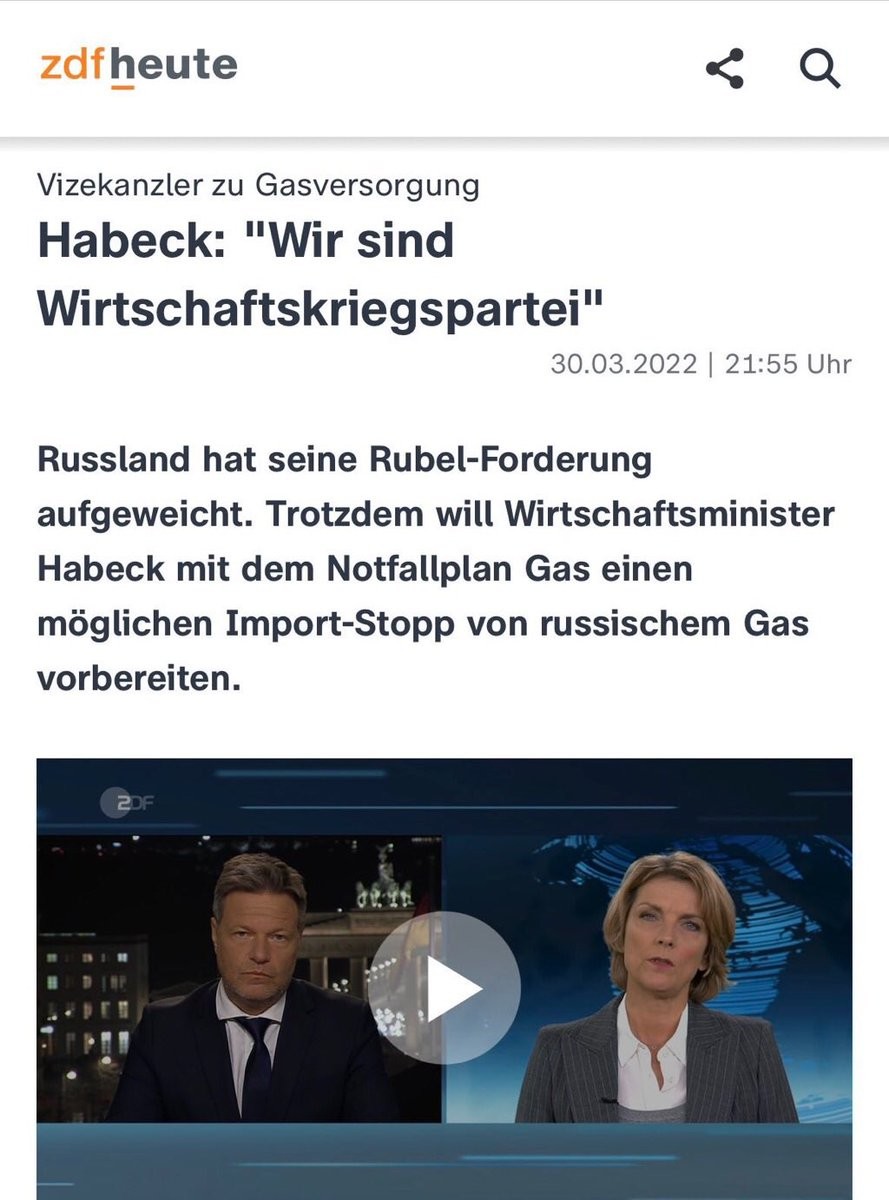Click the date 30.03.2022

pos(623,364)
